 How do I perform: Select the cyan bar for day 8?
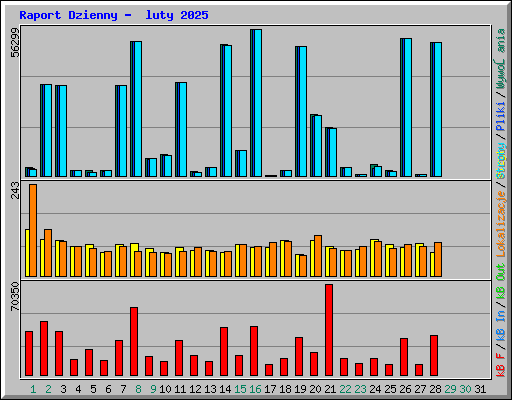(137, 109)
